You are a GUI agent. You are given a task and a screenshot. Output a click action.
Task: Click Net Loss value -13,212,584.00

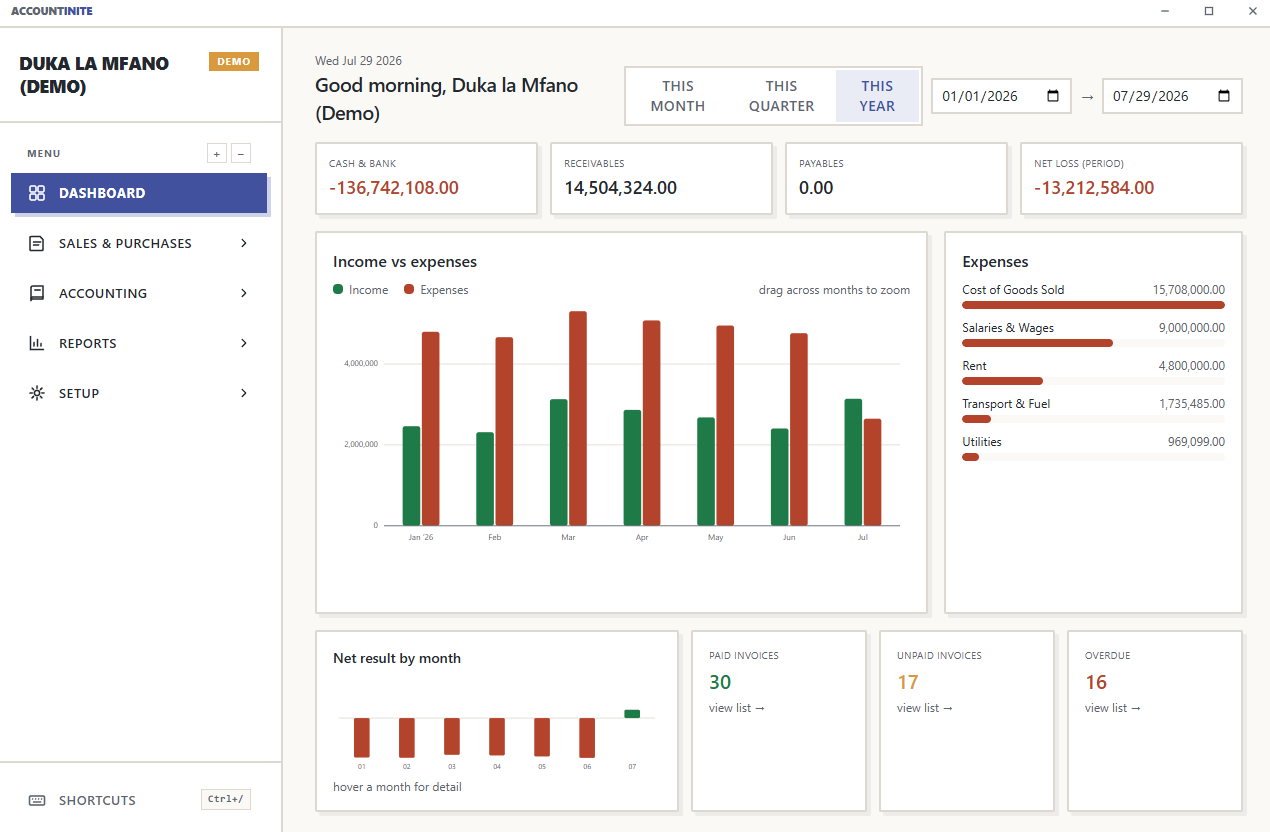1094,188
